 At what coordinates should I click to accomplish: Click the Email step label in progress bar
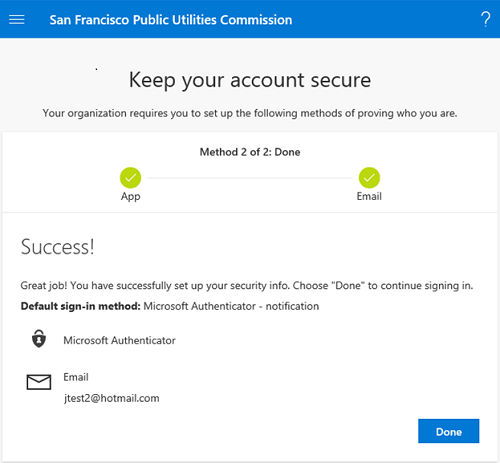click(x=369, y=196)
